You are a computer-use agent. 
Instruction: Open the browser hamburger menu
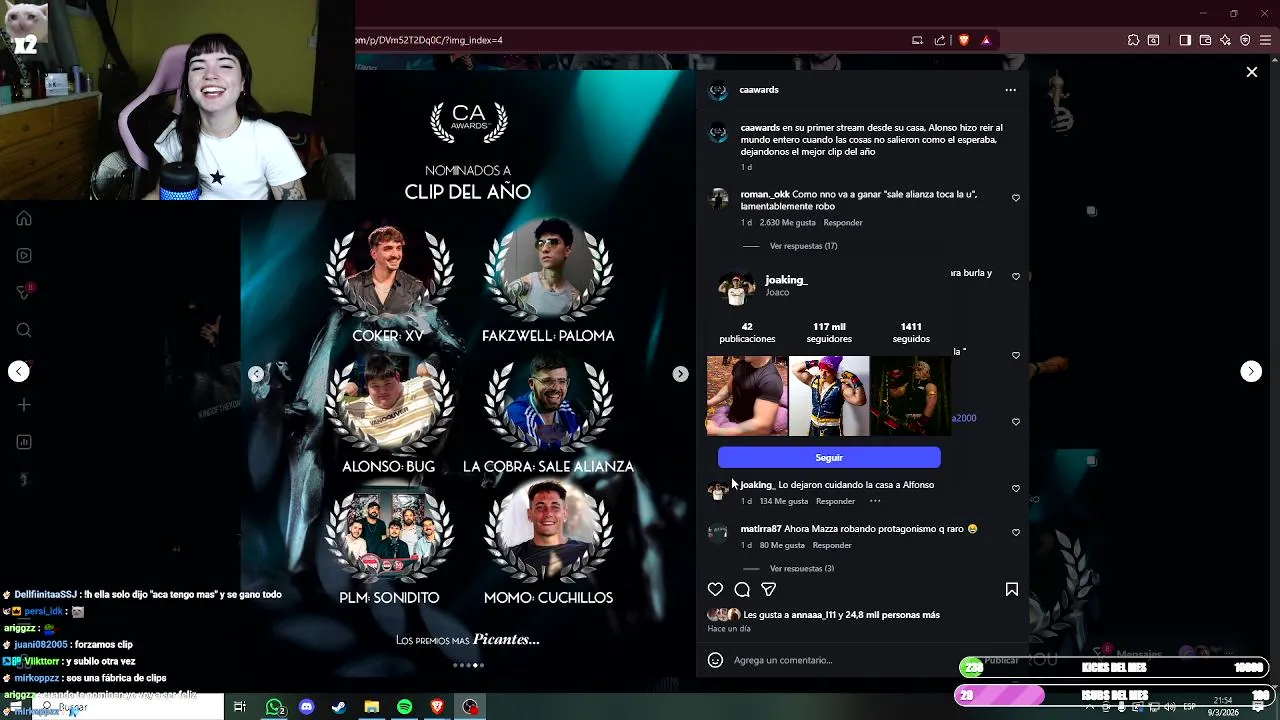coord(1265,40)
